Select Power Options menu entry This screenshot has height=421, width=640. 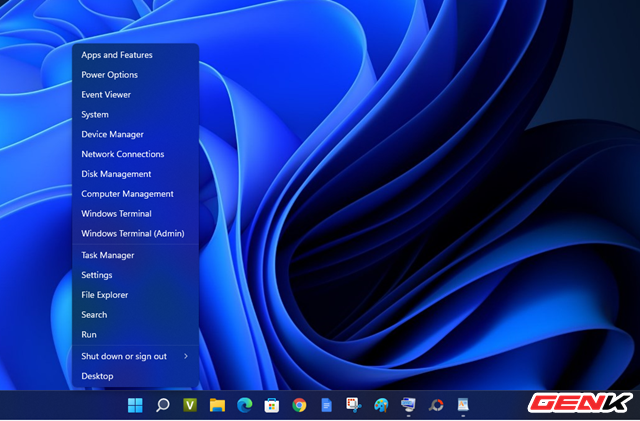(x=136, y=75)
